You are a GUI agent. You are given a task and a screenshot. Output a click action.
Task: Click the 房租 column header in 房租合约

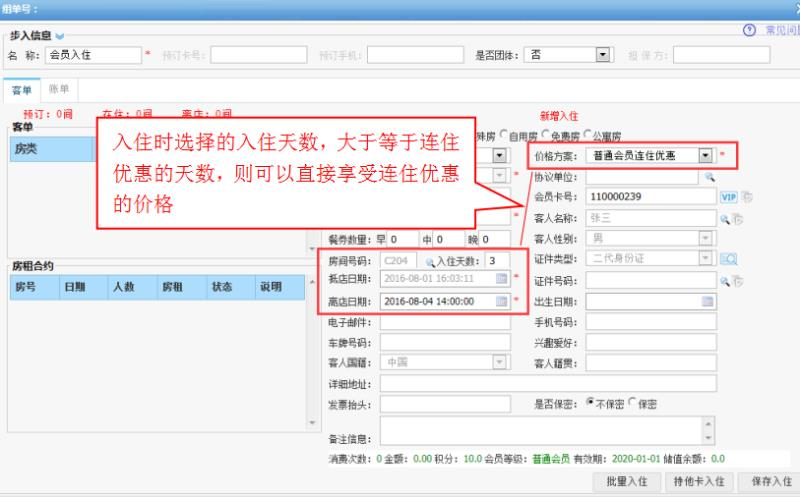click(182, 287)
